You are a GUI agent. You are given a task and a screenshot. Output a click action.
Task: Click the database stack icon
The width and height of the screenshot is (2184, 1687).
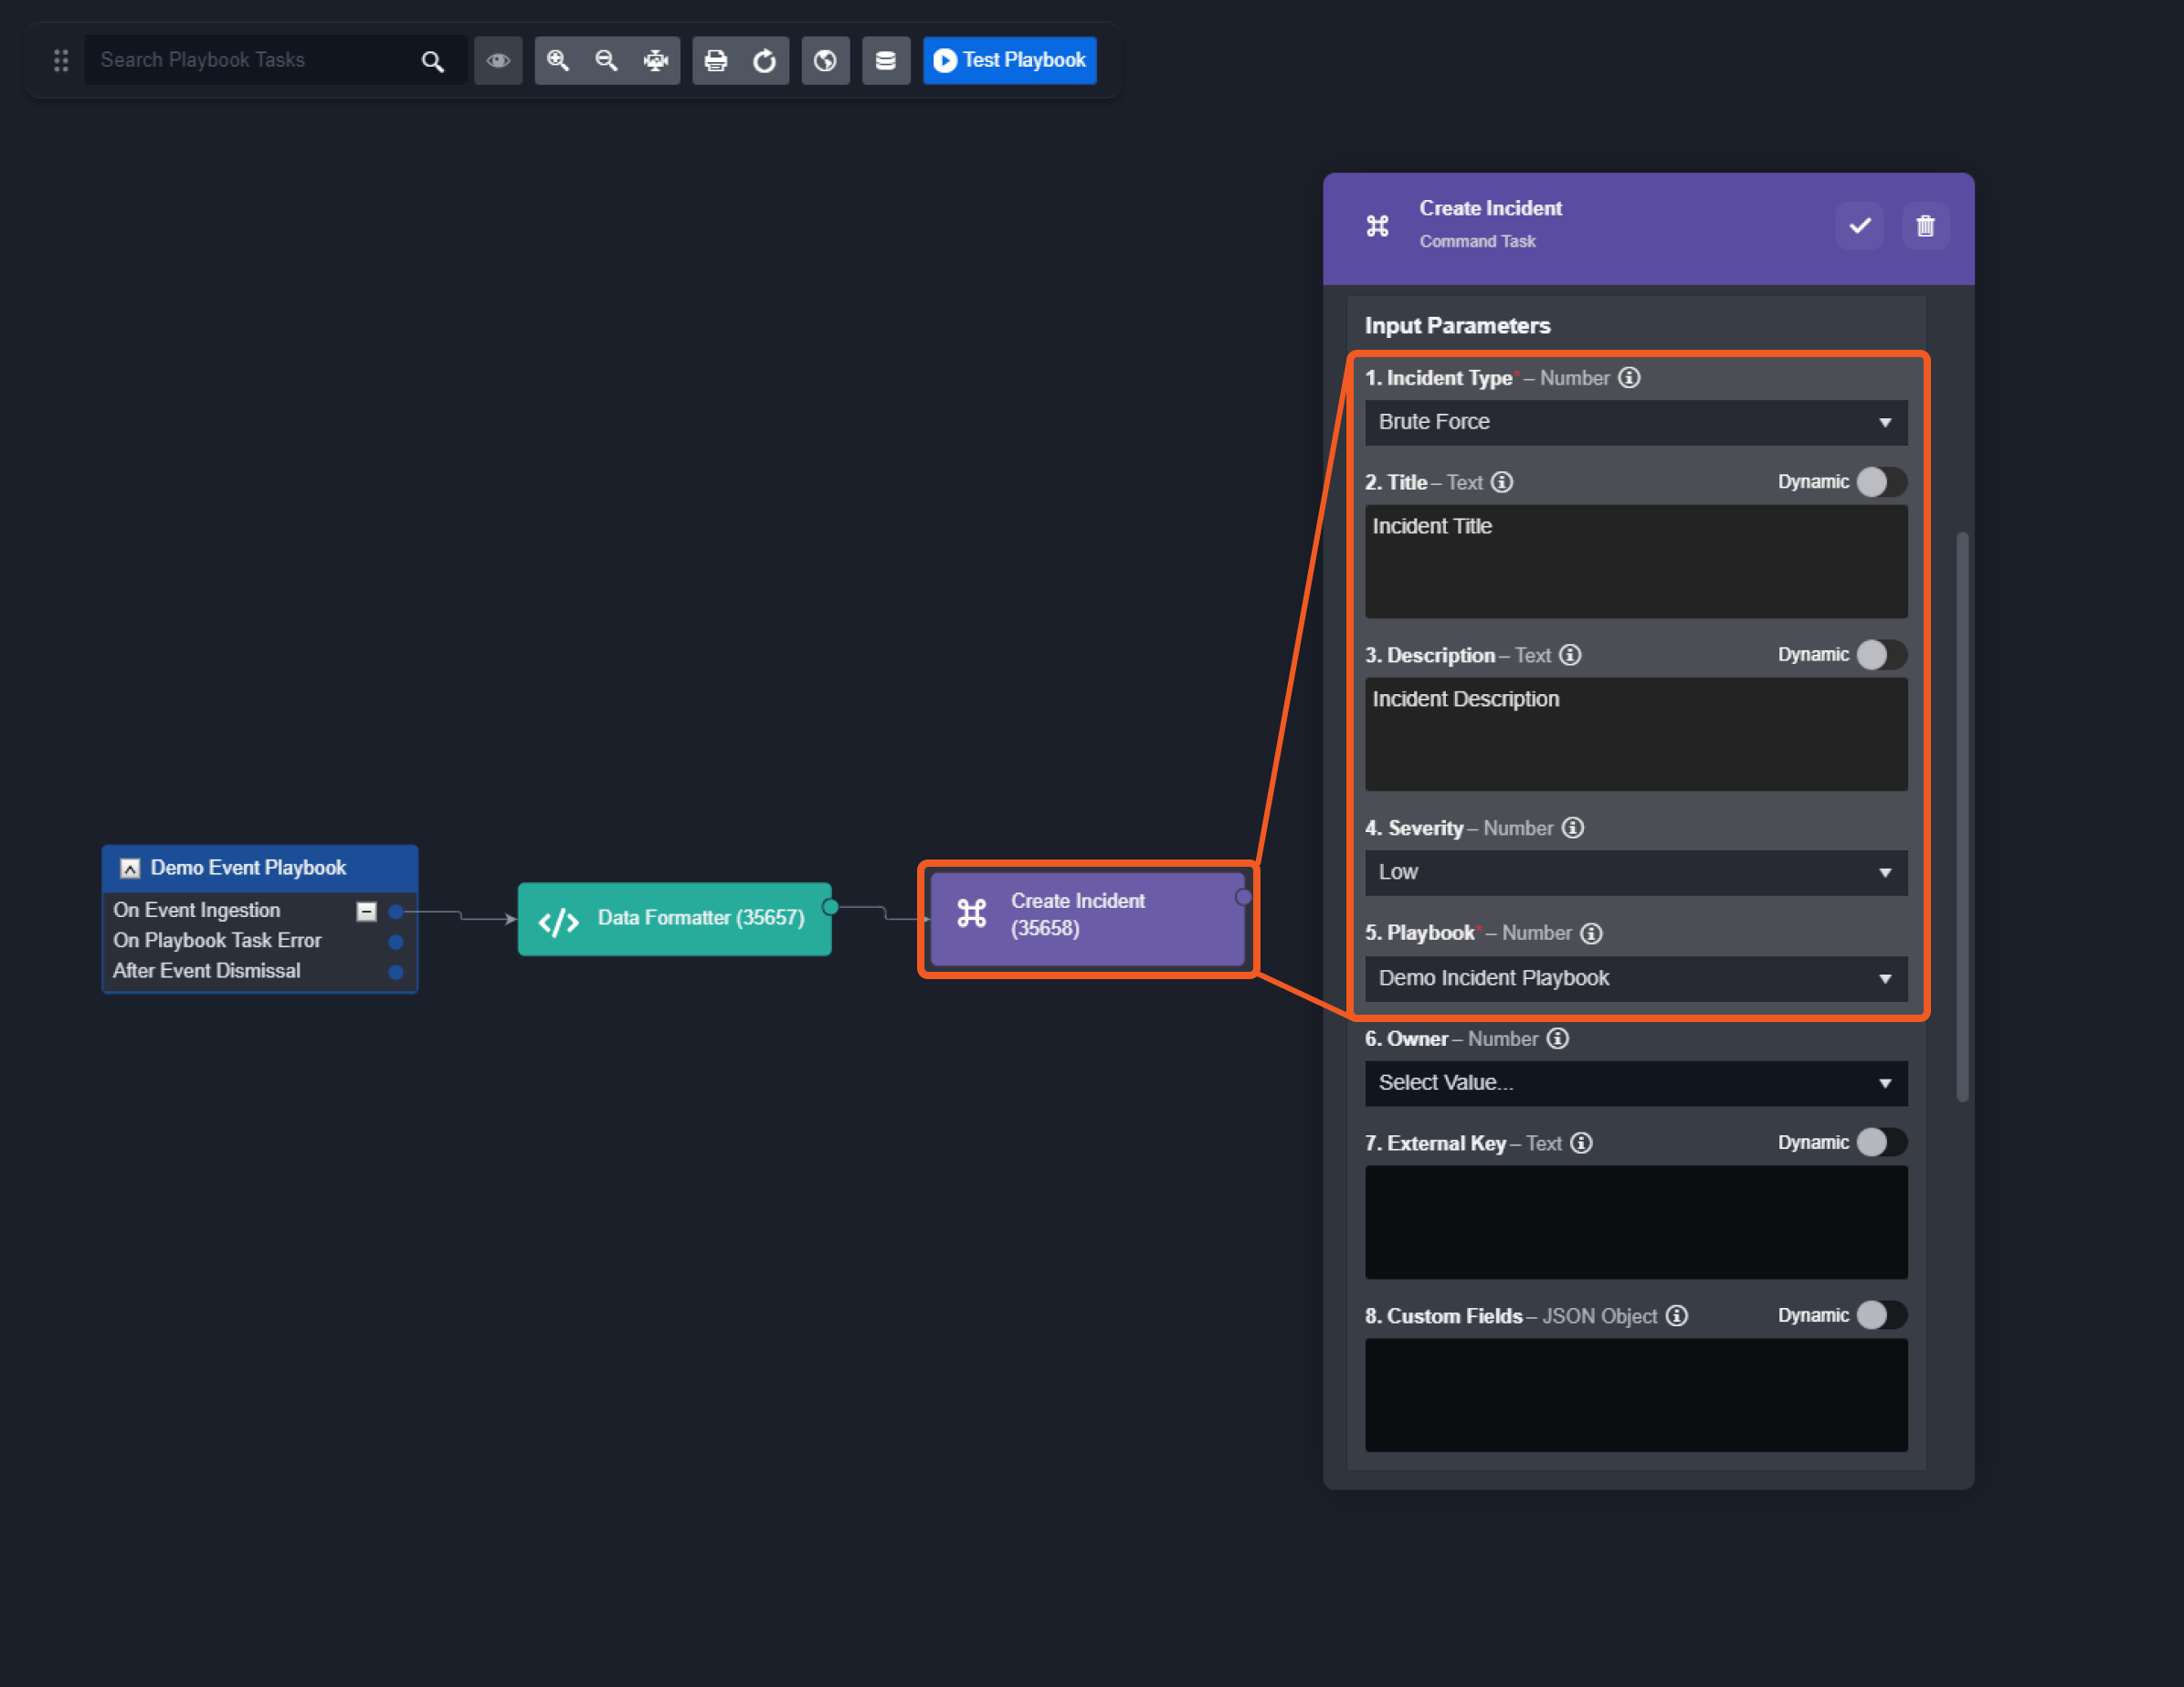point(885,61)
